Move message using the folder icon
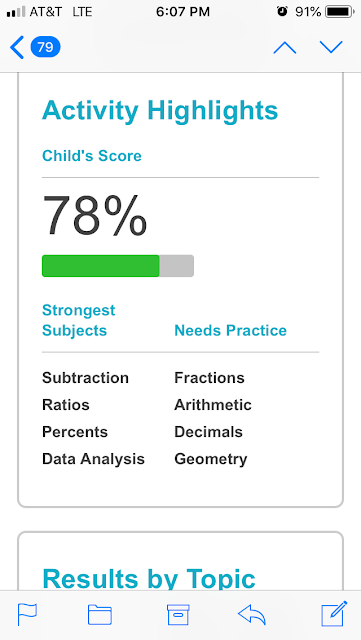361x640 pixels. tap(100, 615)
